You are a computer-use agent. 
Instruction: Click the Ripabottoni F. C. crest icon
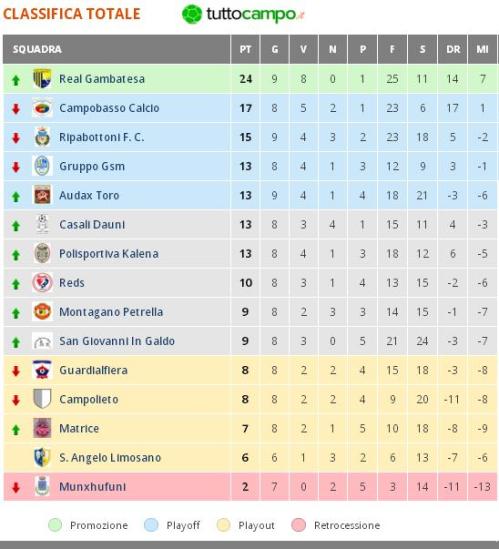(x=42, y=137)
